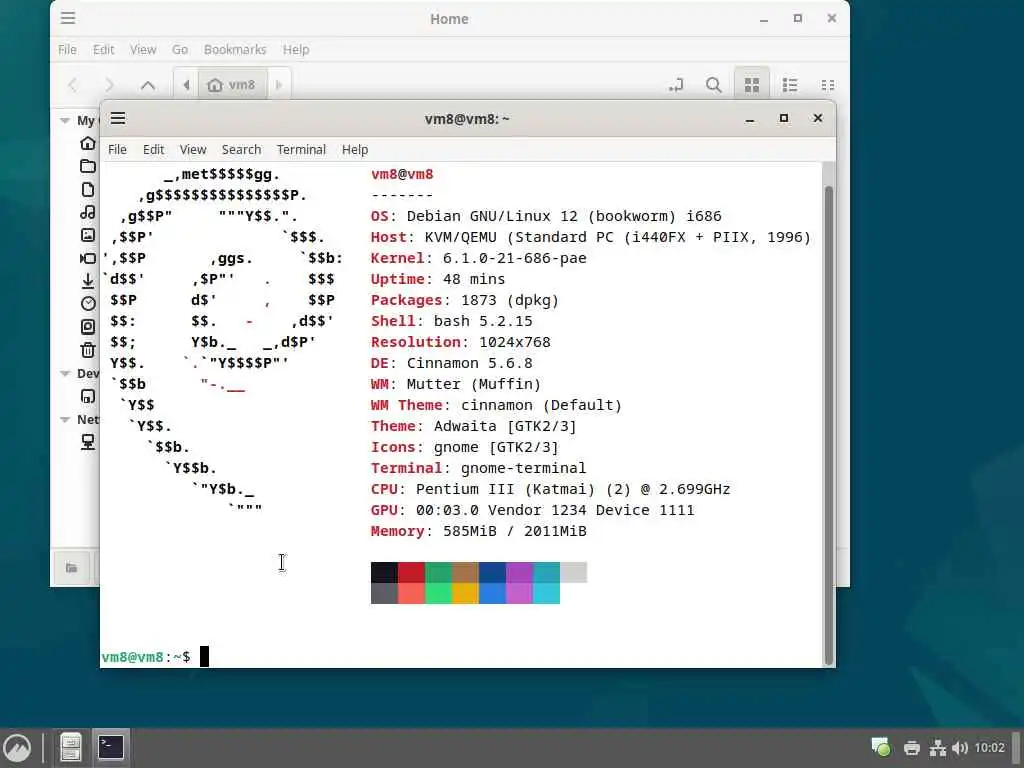Image resolution: width=1024 pixels, height=768 pixels.
Task: Click the 'Resolution: 1024x768' line
Action: click(x=460, y=342)
